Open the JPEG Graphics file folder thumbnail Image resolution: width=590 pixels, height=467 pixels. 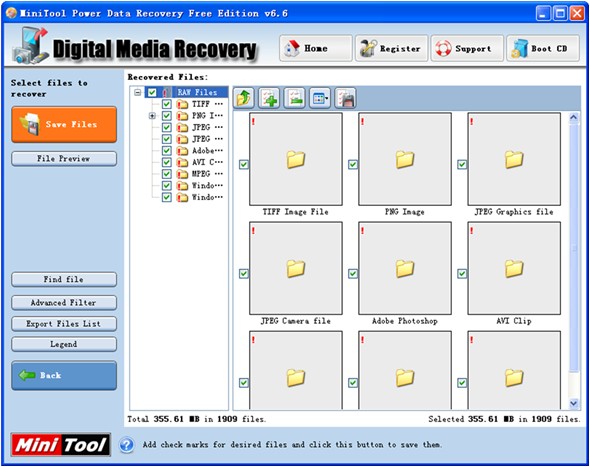[514, 159]
